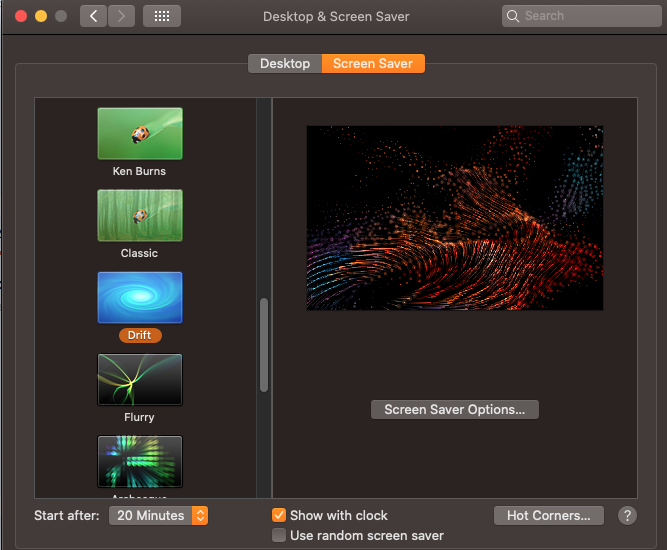Click the Flurry label

[x=139, y=417]
